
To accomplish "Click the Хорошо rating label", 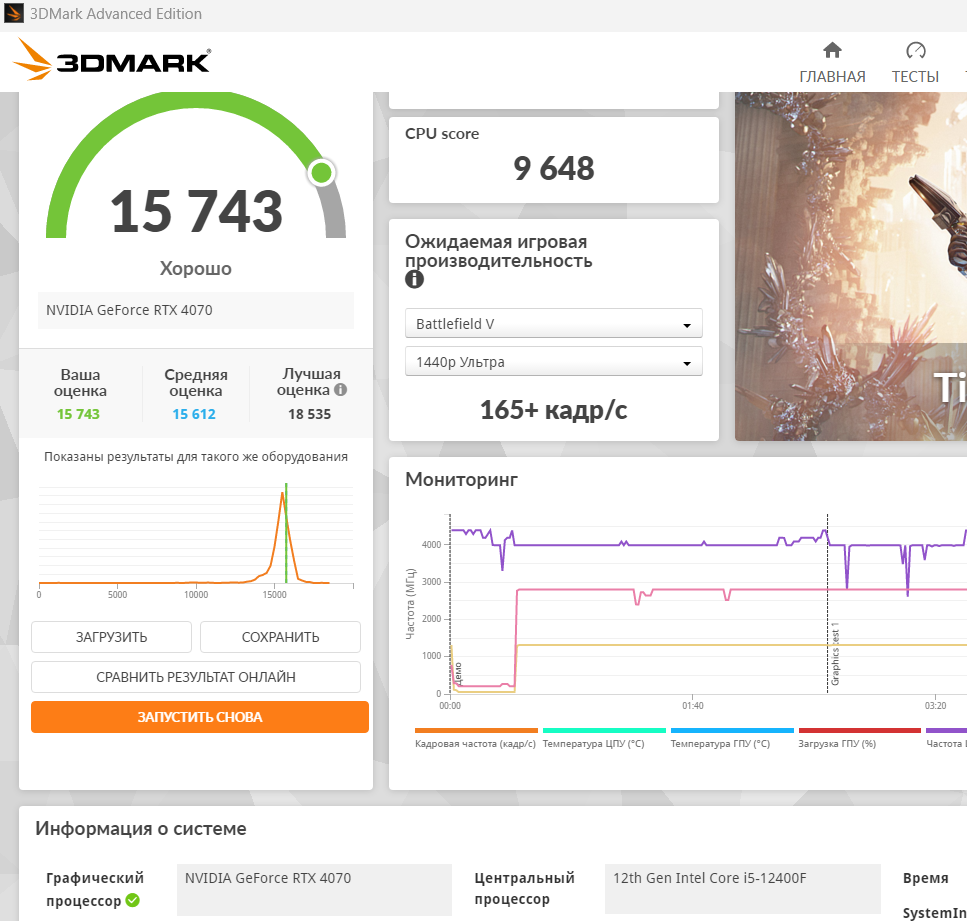I will (195, 268).
